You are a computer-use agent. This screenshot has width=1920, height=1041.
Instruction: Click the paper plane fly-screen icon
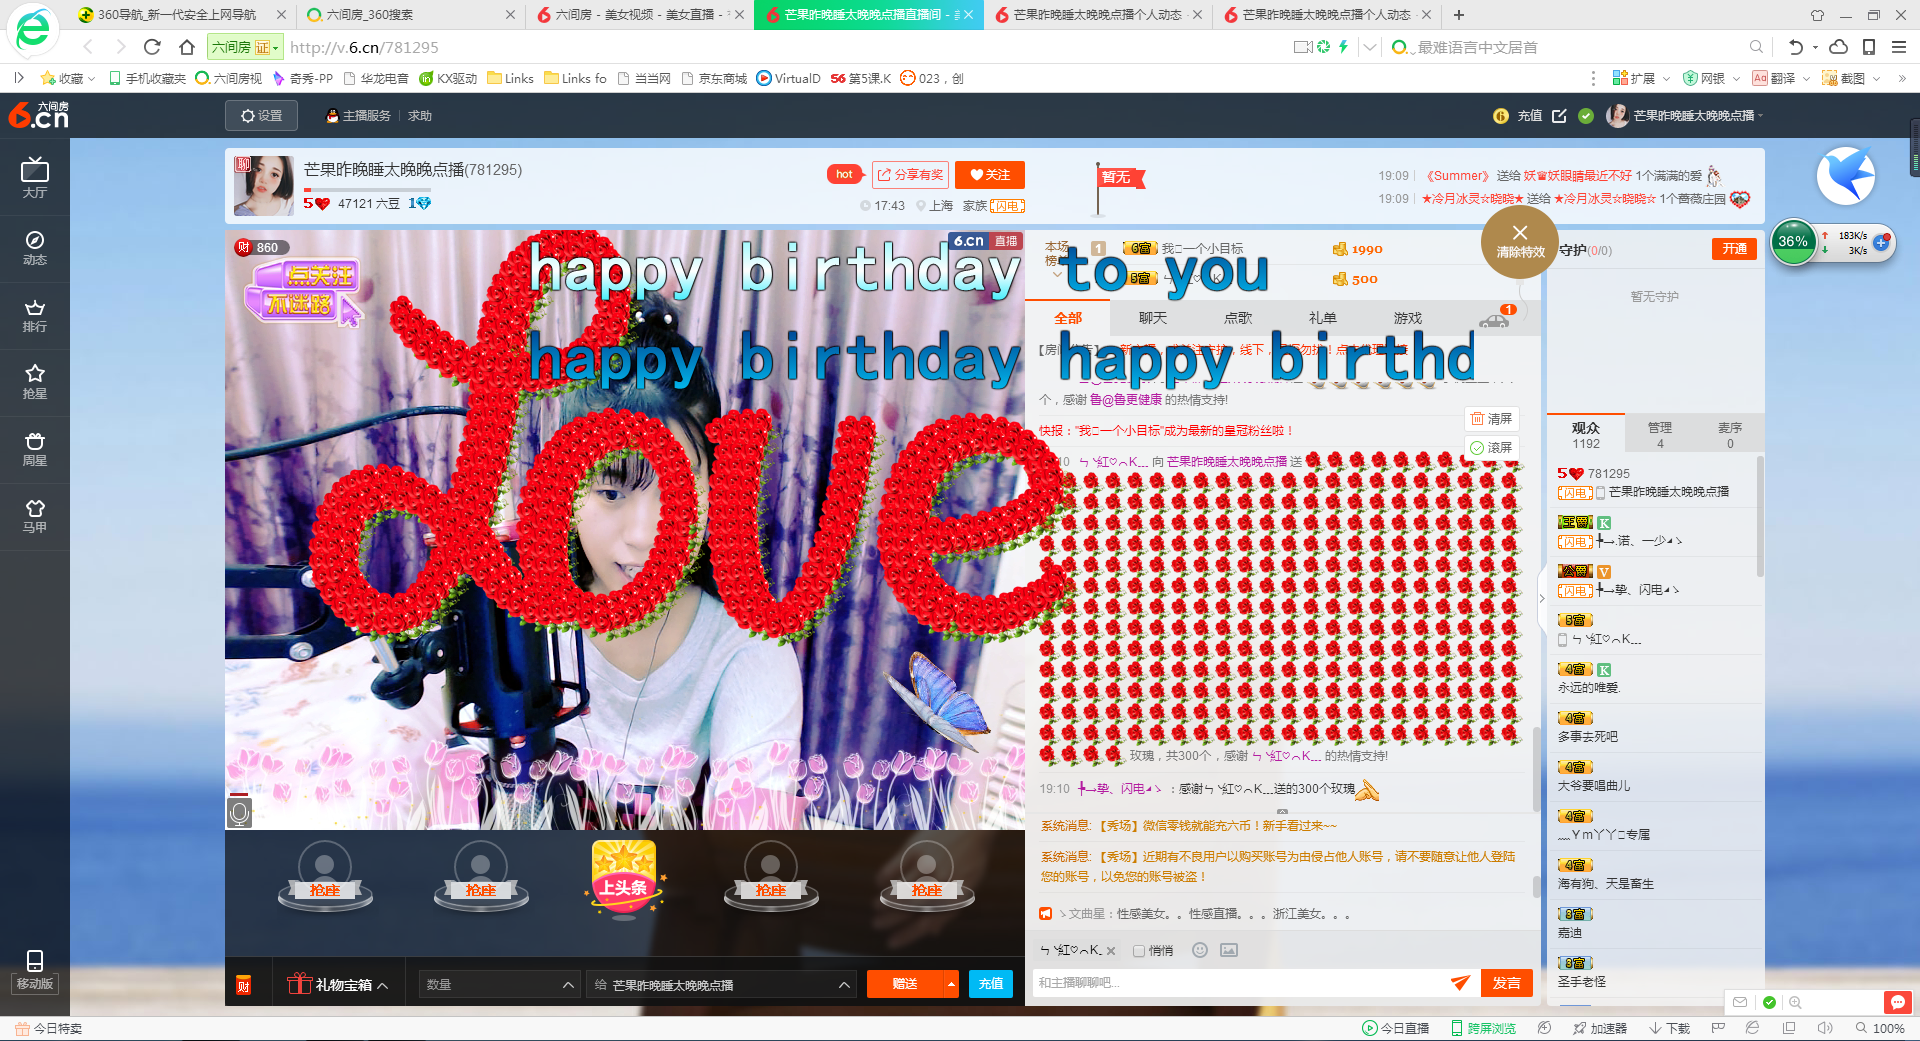point(1460,983)
